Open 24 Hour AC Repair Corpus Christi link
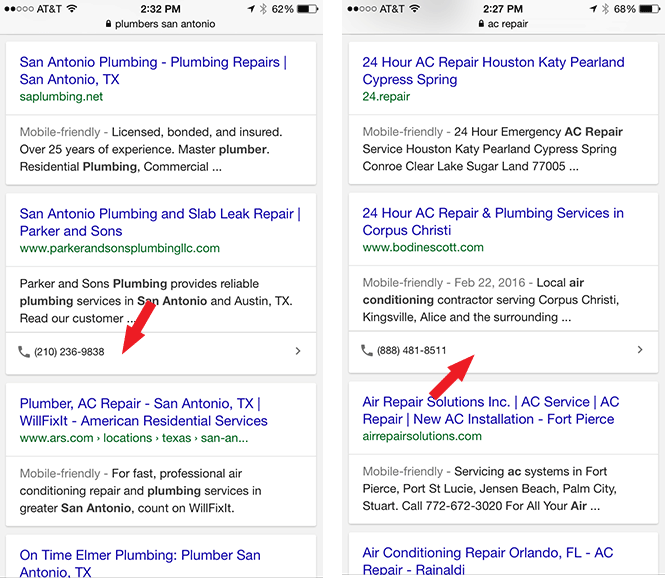The height and width of the screenshot is (578, 665). click(x=492, y=222)
